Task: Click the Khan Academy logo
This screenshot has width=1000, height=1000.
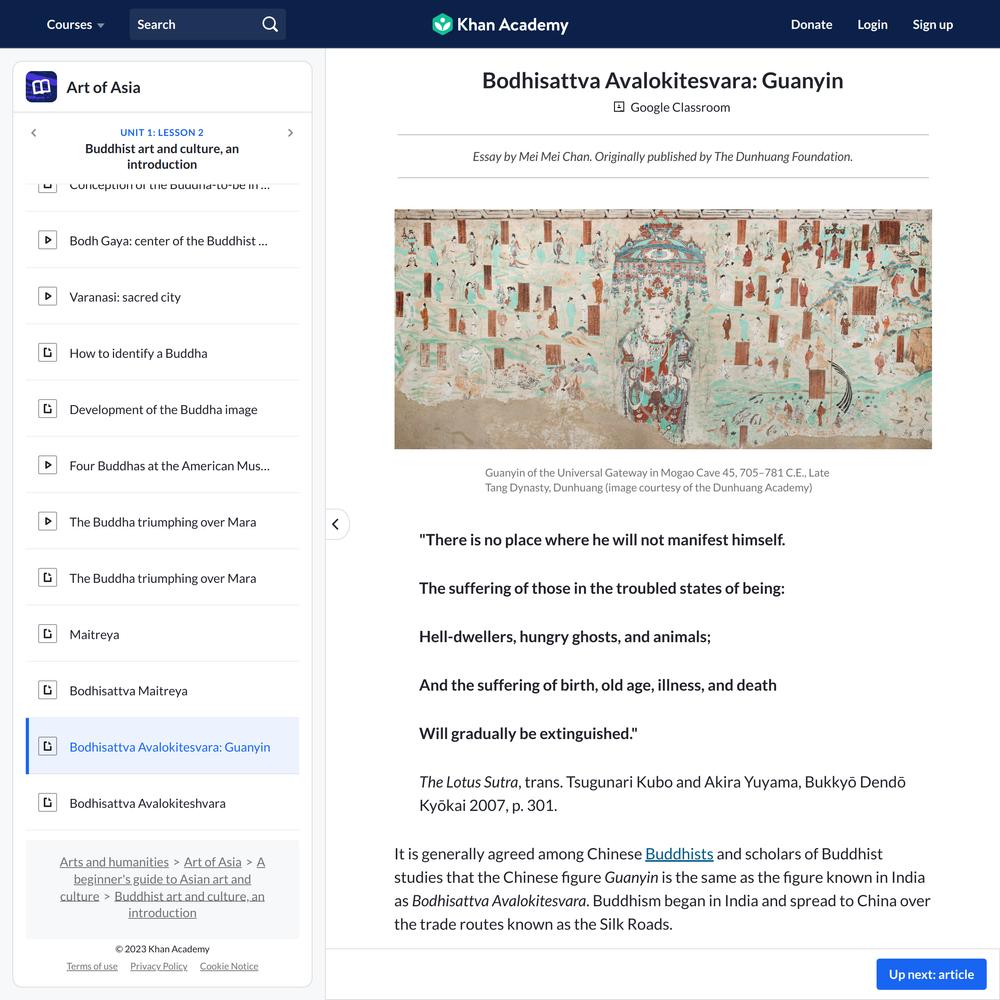Action: pos(500,24)
